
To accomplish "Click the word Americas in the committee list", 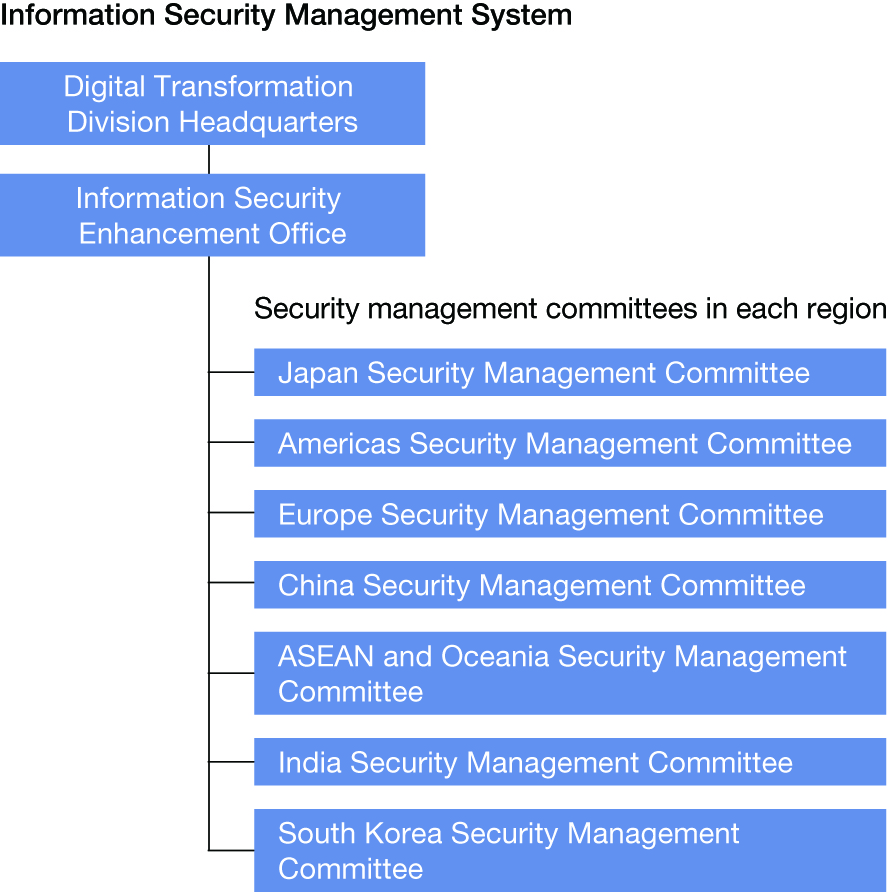I will 339,444.
